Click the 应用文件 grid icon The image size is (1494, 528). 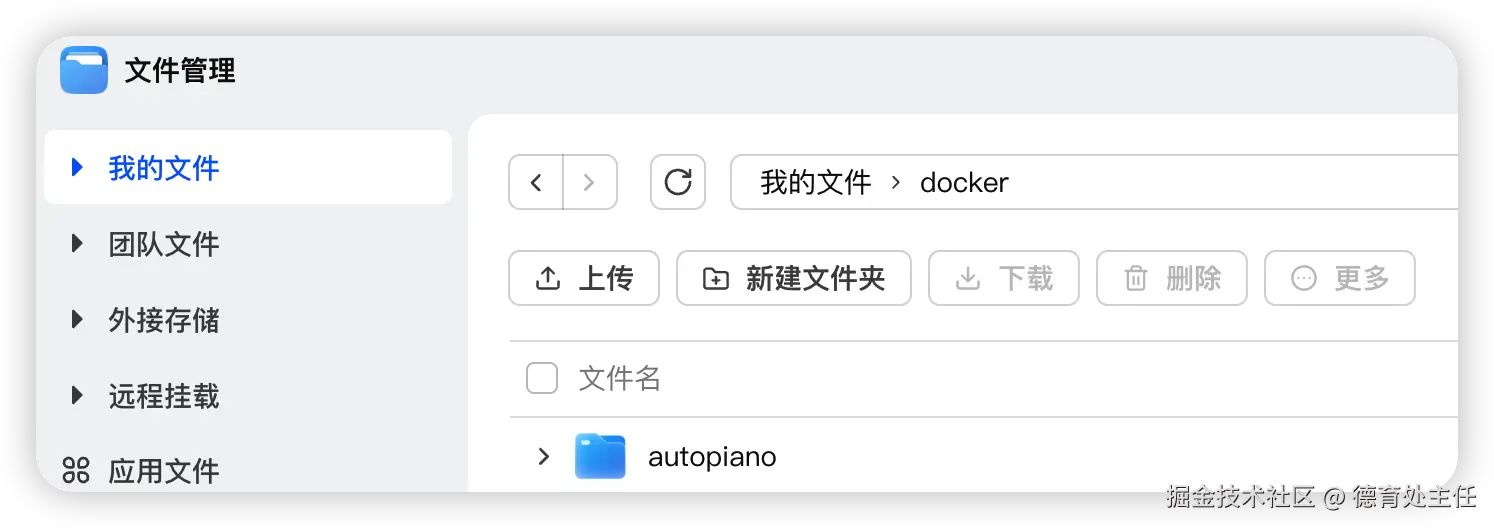[76, 470]
